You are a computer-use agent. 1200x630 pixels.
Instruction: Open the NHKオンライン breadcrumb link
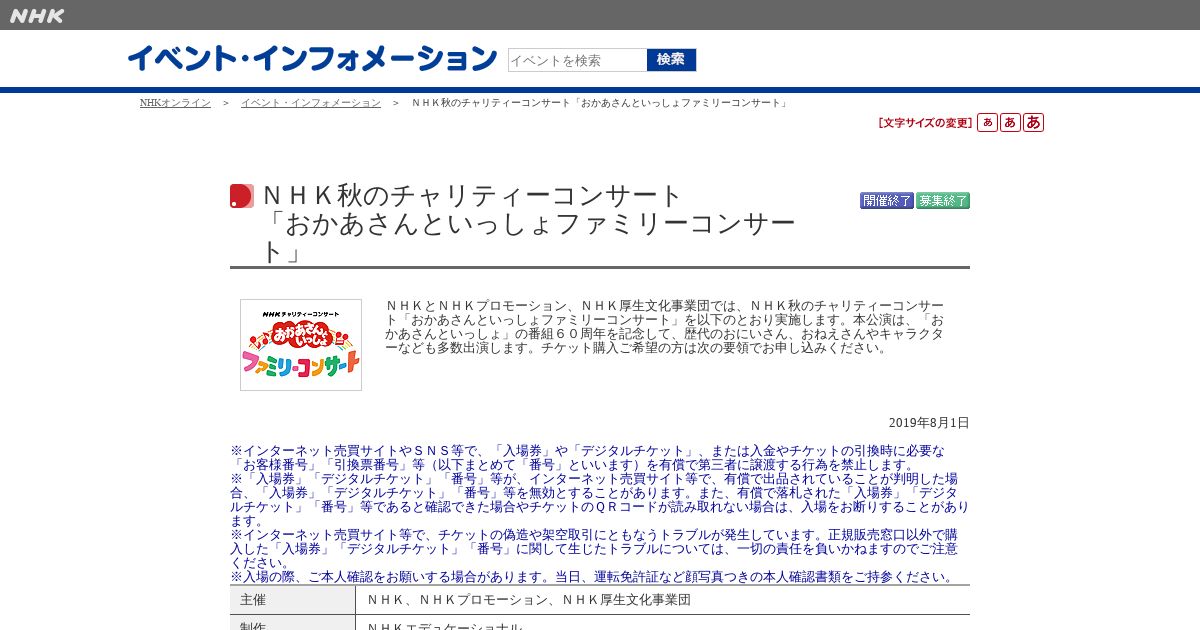(175, 103)
